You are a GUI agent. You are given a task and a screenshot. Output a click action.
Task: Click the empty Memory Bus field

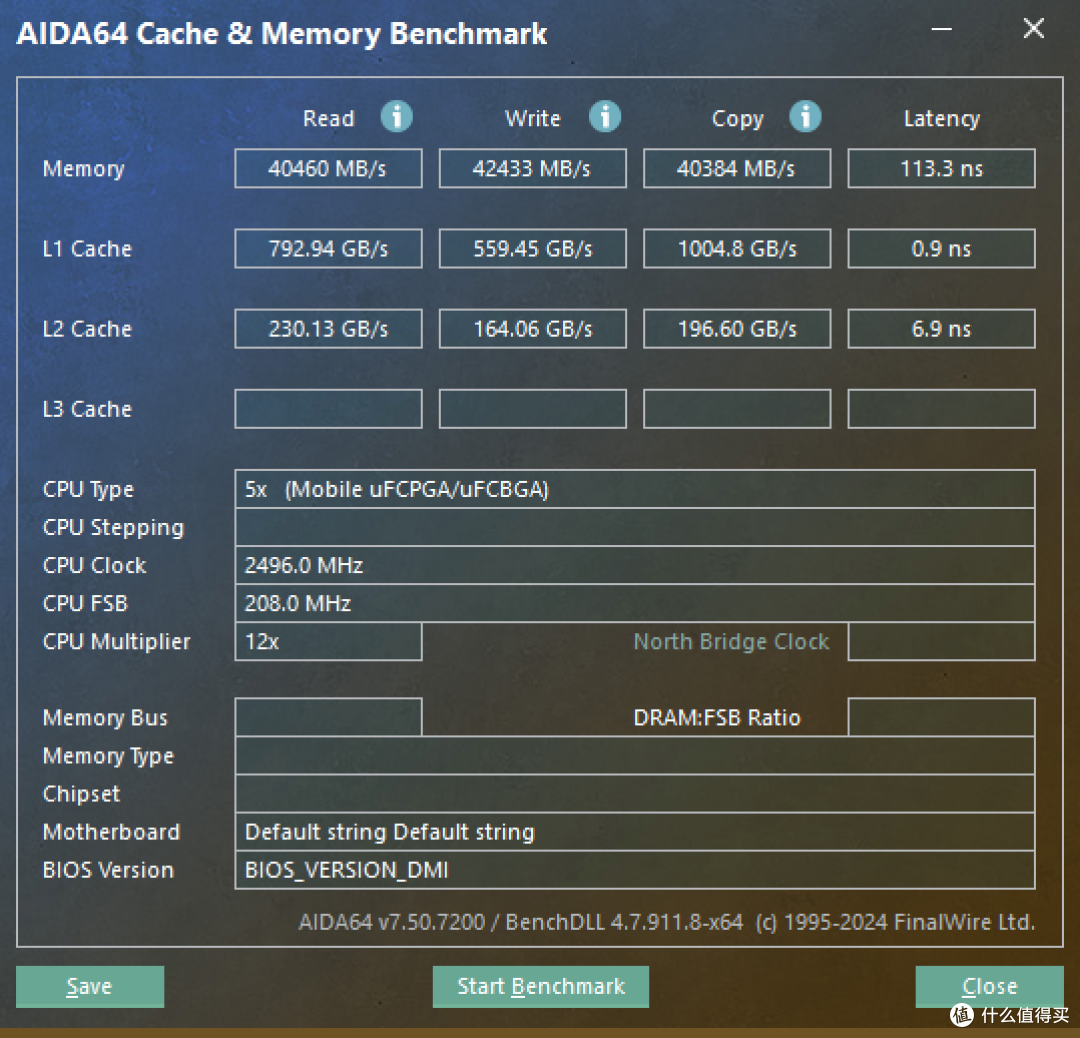328,717
